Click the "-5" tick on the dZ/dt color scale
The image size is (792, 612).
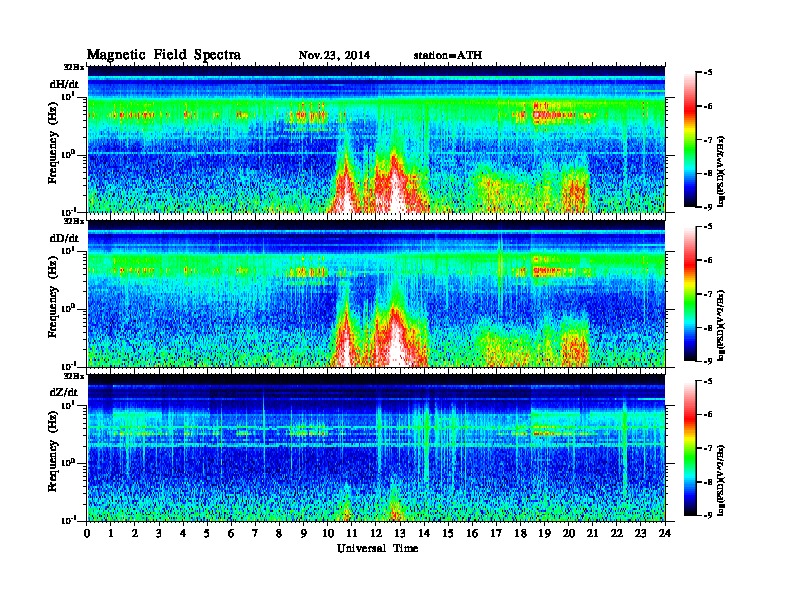[707, 381]
